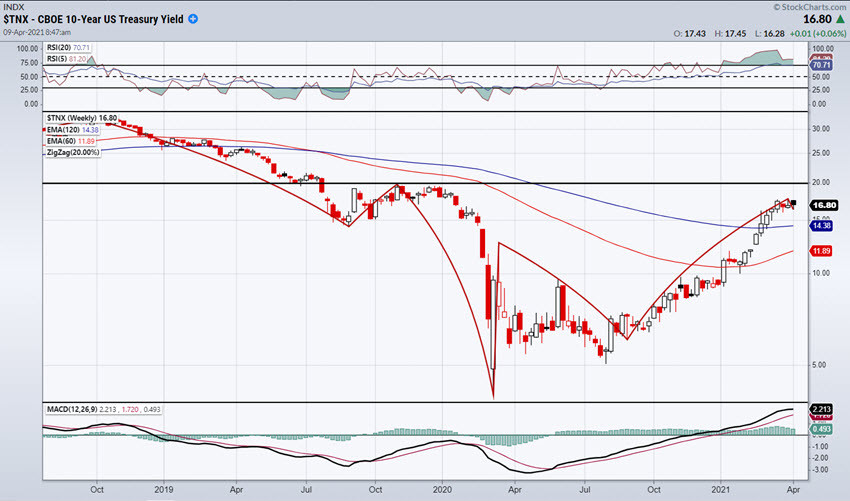Click the RSI(5) legend label
The height and width of the screenshot is (501, 850).
(67, 59)
